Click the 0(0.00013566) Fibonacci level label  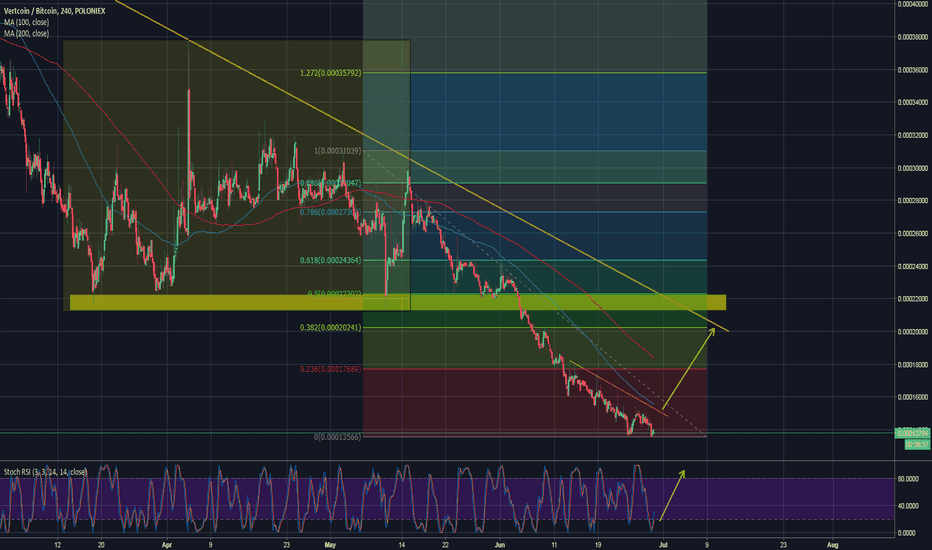click(x=338, y=437)
